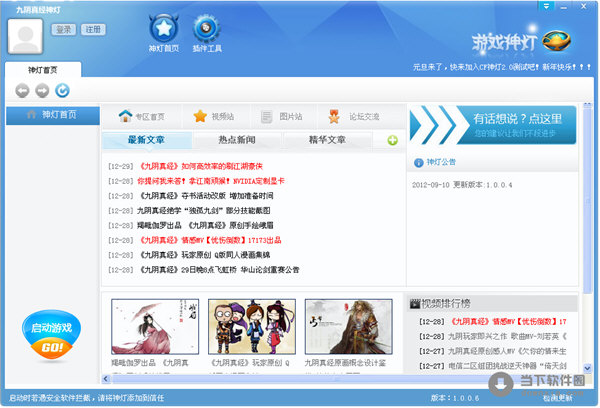Click the status tip 请将神灯添加到信任
Screen dimensions: 600x408
pos(131,398)
